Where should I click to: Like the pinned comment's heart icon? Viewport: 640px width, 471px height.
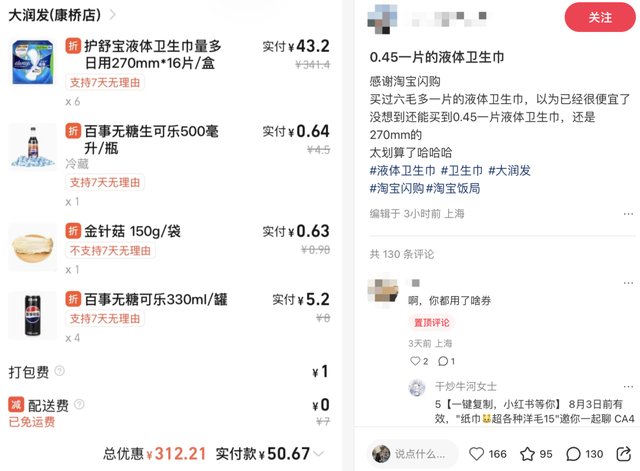click(415, 361)
